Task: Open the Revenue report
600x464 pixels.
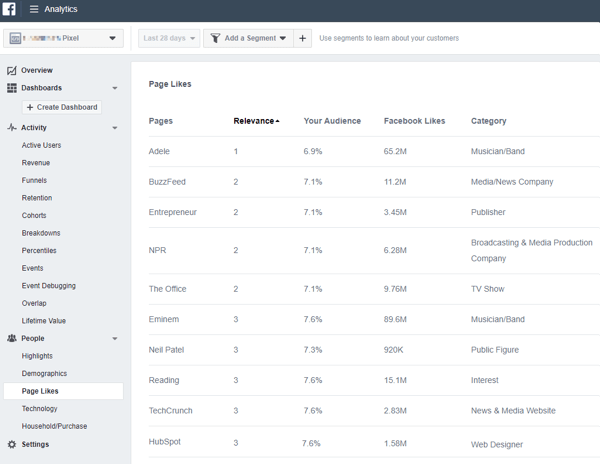Action: pyautogui.click(x=36, y=163)
